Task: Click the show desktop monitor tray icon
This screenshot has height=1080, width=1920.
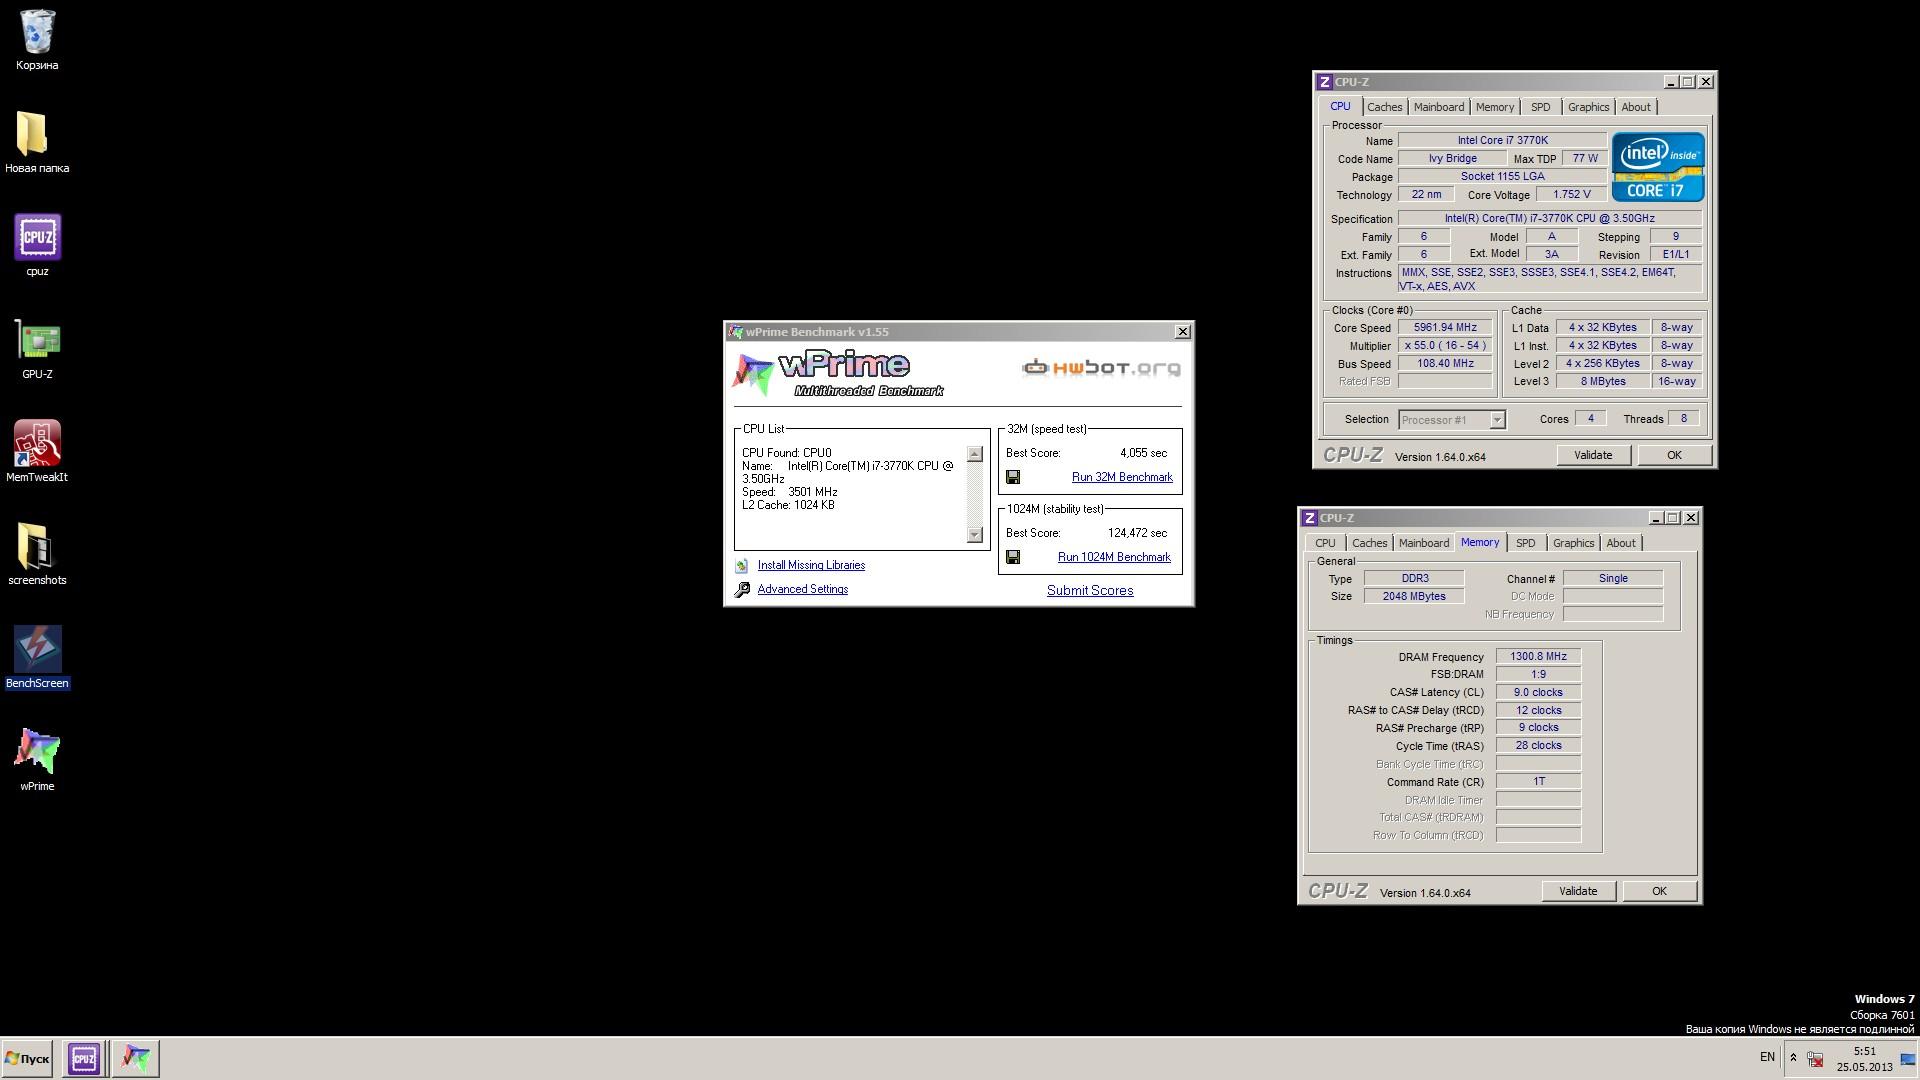Action: (1908, 1058)
